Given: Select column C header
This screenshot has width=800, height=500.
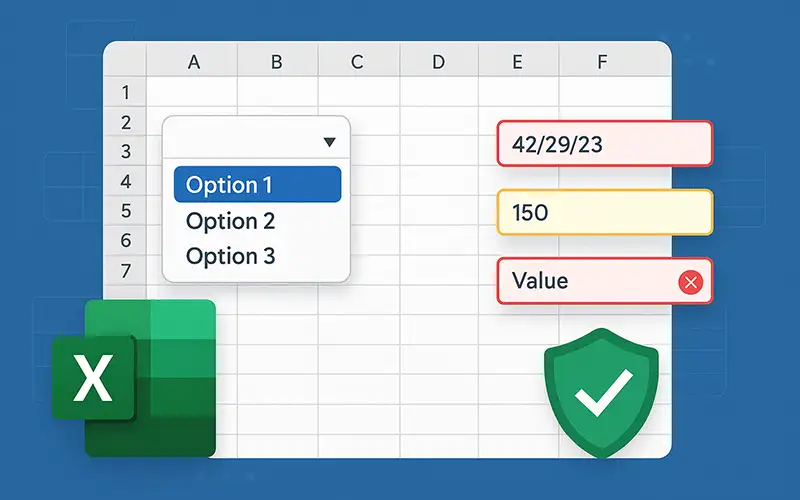Looking at the screenshot, I should coord(357,62).
